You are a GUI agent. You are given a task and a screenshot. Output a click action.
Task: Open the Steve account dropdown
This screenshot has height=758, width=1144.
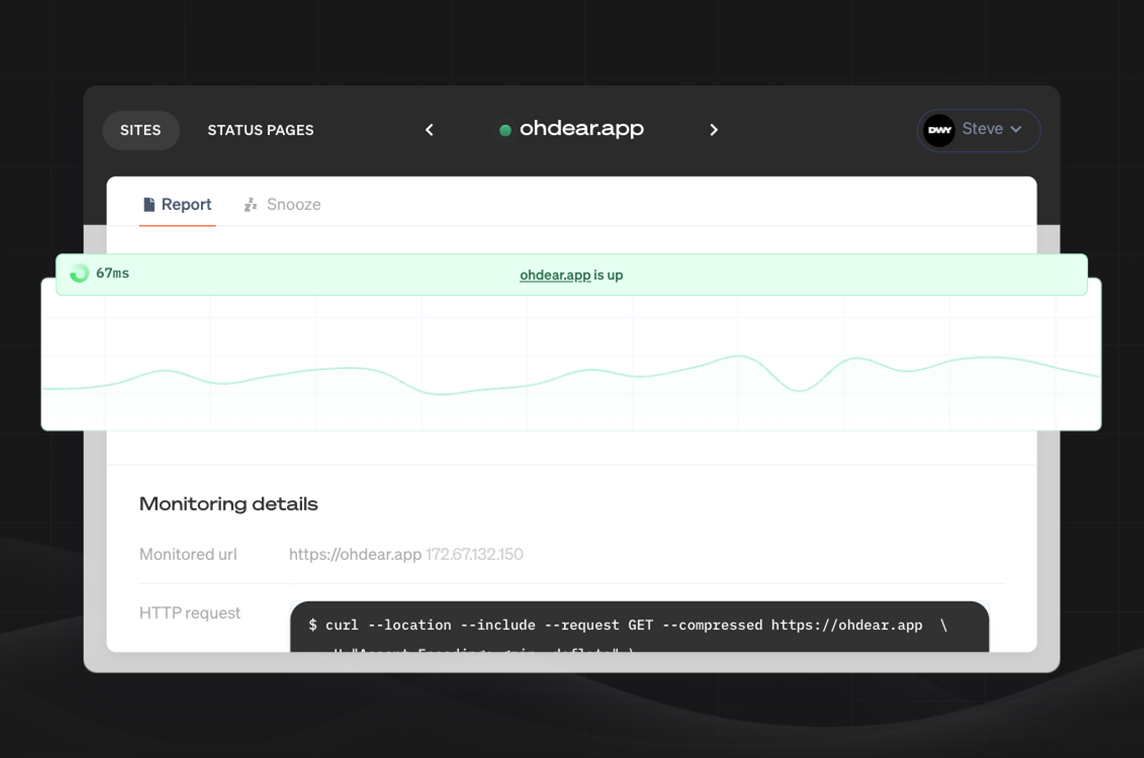978,131
